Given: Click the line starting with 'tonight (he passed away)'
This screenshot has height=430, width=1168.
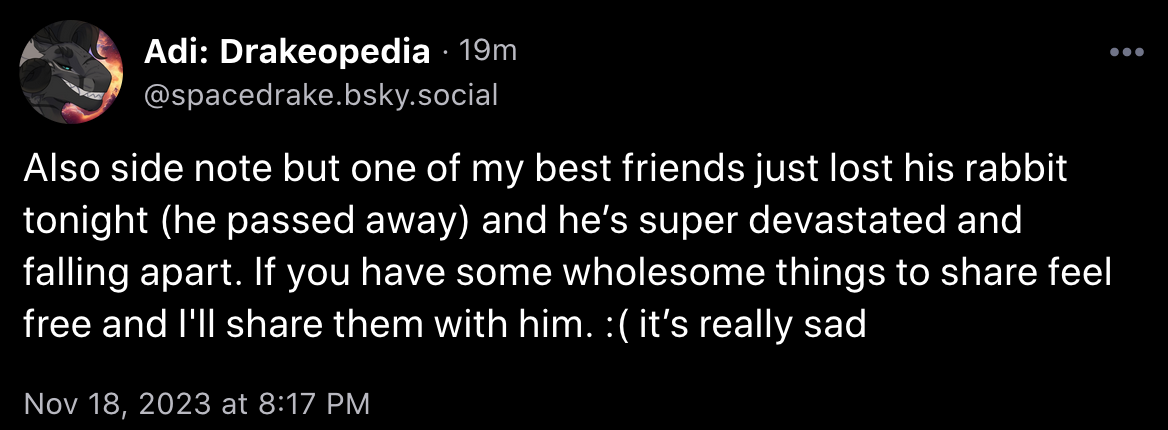Looking at the screenshot, I should click(x=522, y=222).
